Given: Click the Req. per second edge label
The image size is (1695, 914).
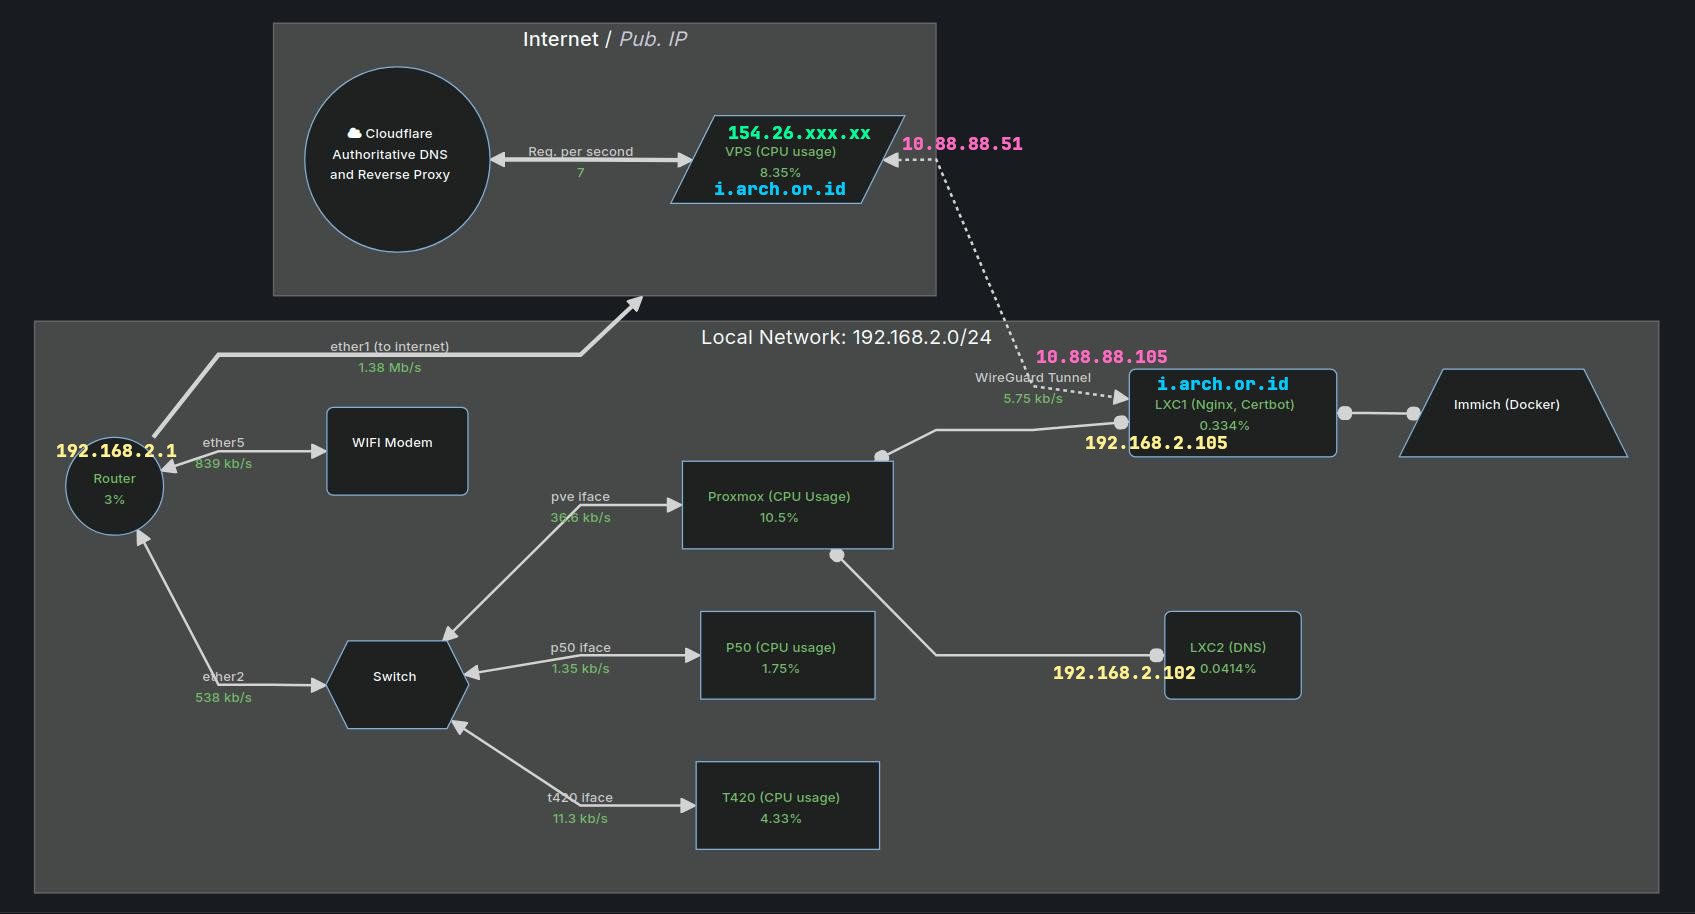Looking at the screenshot, I should [581, 152].
